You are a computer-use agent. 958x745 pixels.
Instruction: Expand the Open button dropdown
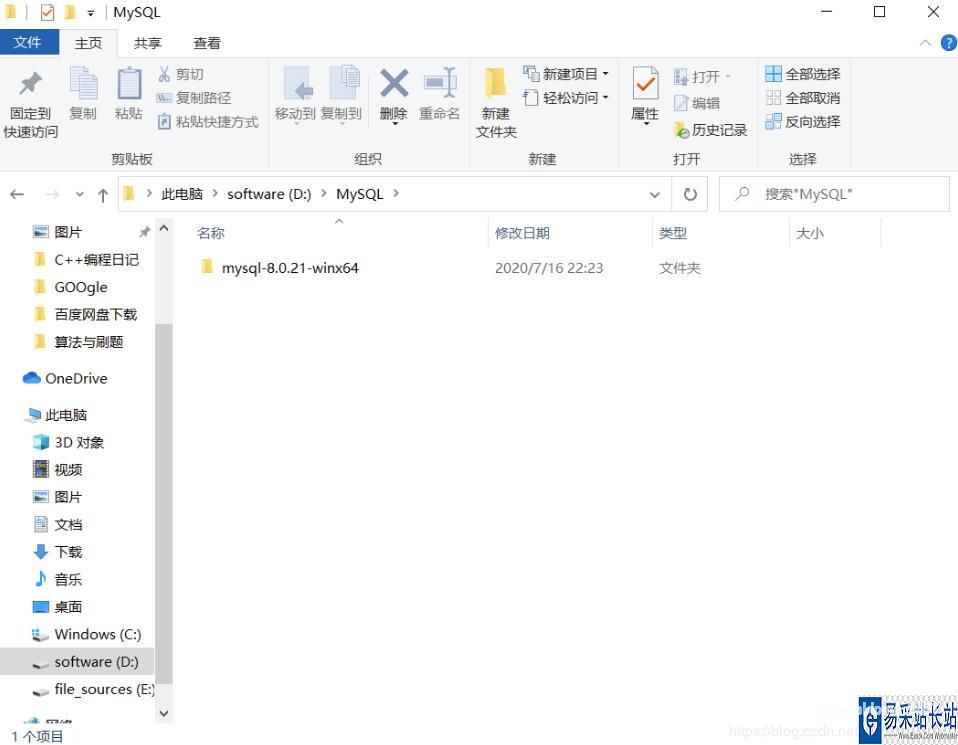pyautogui.click(x=728, y=76)
